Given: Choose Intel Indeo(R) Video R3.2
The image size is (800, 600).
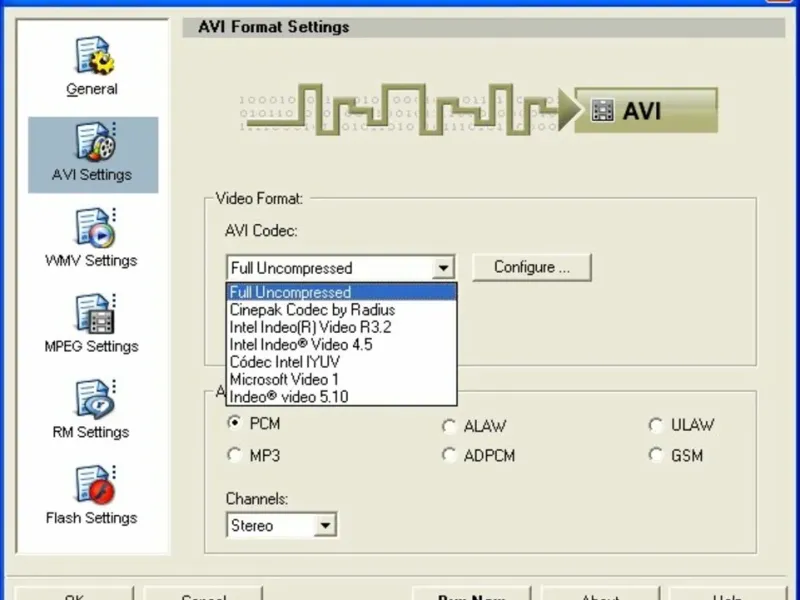Looking at the screenshot, I should pos(341,327).
